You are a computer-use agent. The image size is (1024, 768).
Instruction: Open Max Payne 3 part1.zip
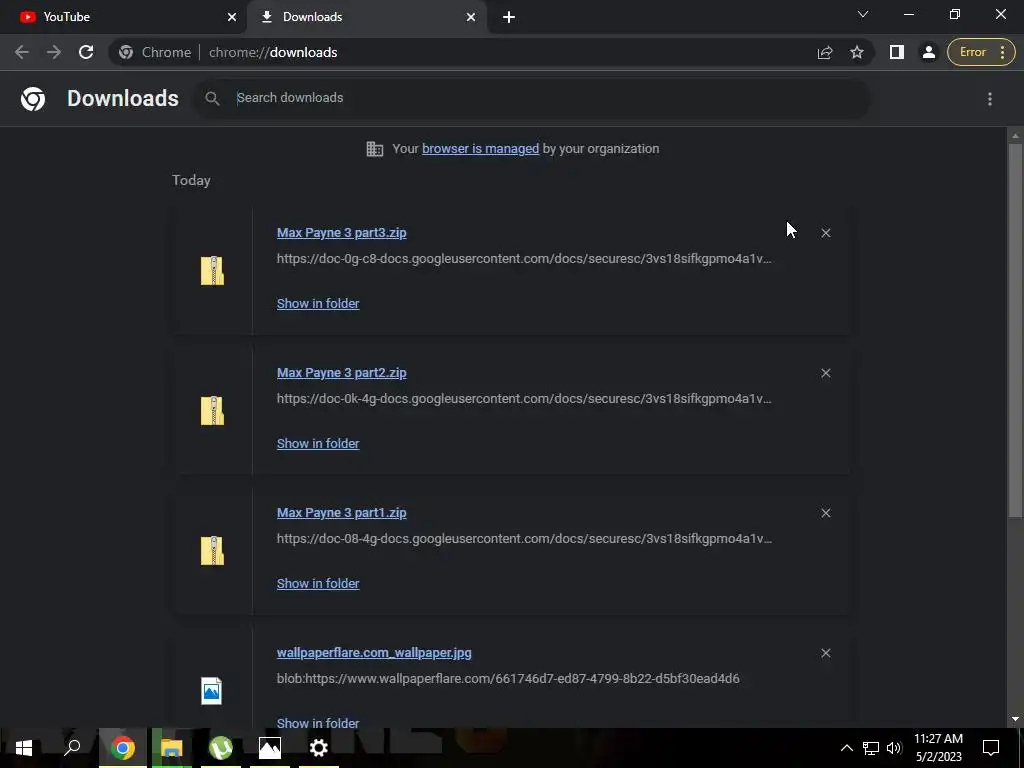pos(342,513)
